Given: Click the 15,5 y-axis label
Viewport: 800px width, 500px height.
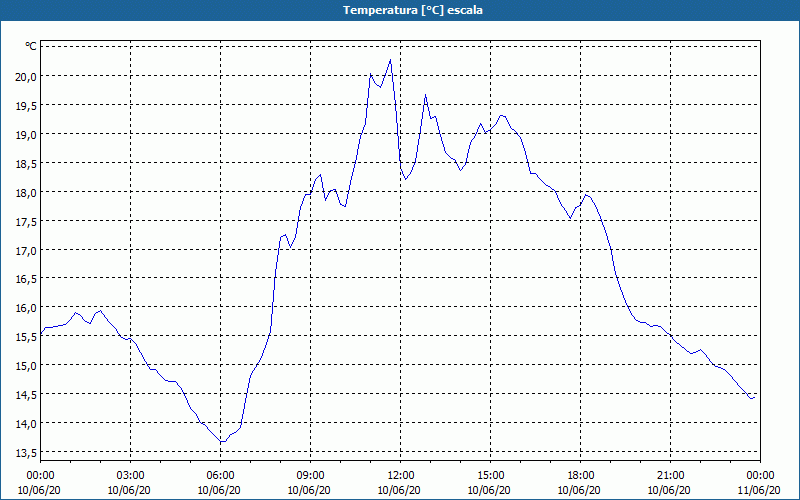Looking at the screenshot, I should pyautogui.click(x=27, y=337).
